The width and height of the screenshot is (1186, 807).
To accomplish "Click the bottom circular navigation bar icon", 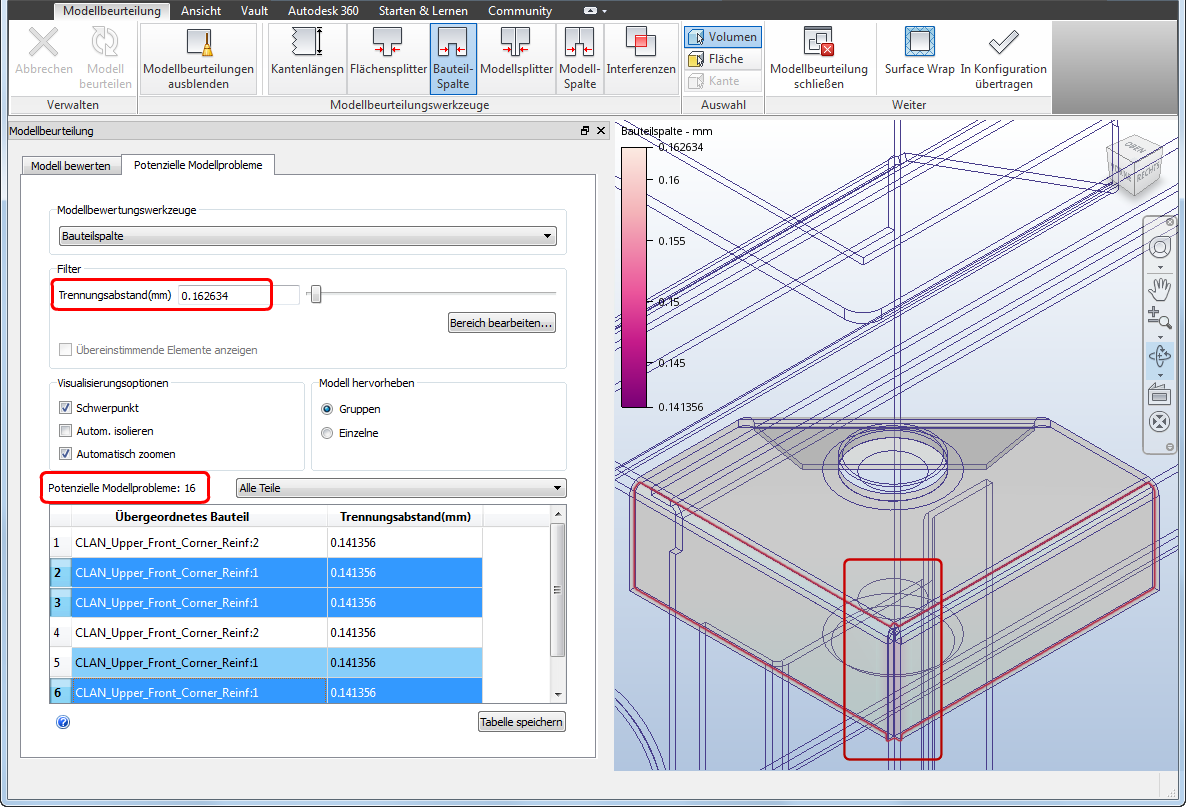I will pyautogui.click(x=1160, y=422).
